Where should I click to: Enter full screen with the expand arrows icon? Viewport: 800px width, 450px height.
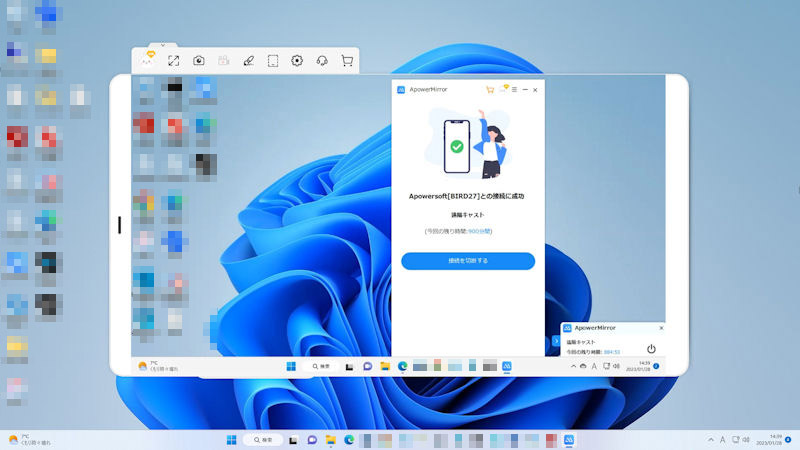coord(173,61)
